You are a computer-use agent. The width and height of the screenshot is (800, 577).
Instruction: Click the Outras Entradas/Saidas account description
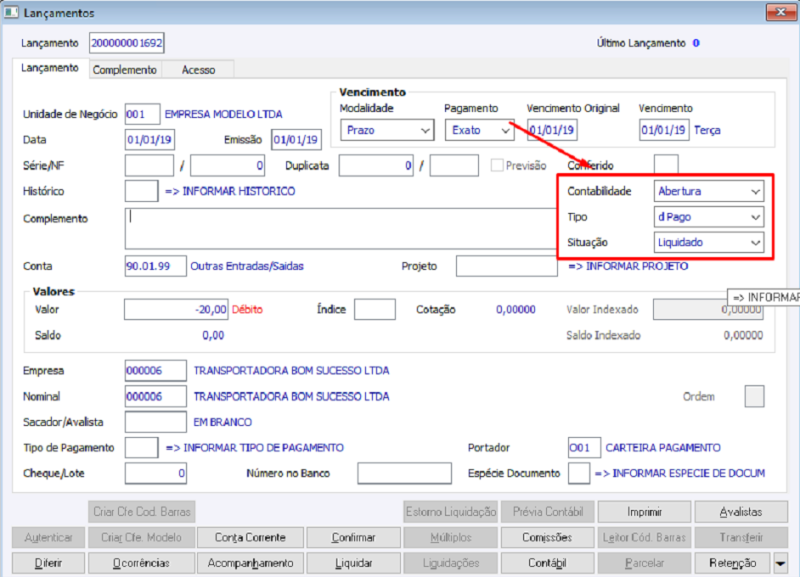247,266
